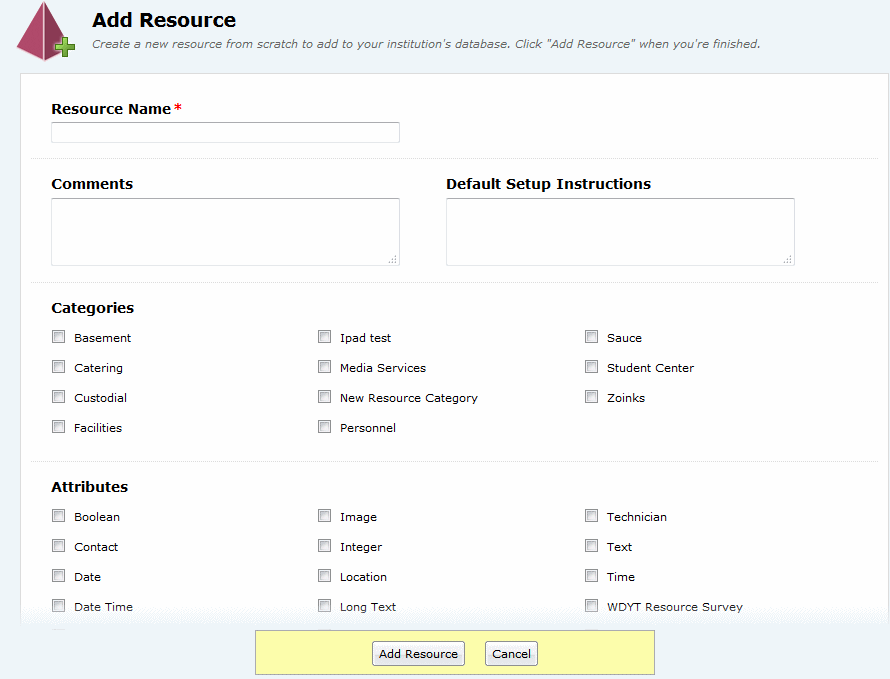Enable the Boolean attribute checkbox

(x=59, y=516)
